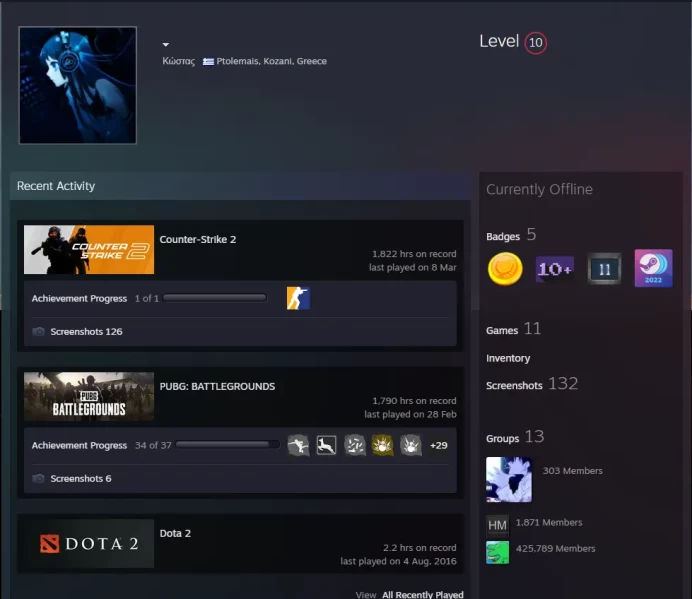The width and height of the screenshot is (692, 599).
Task: Click the Greek flag icon
Action: pos(208,61)
